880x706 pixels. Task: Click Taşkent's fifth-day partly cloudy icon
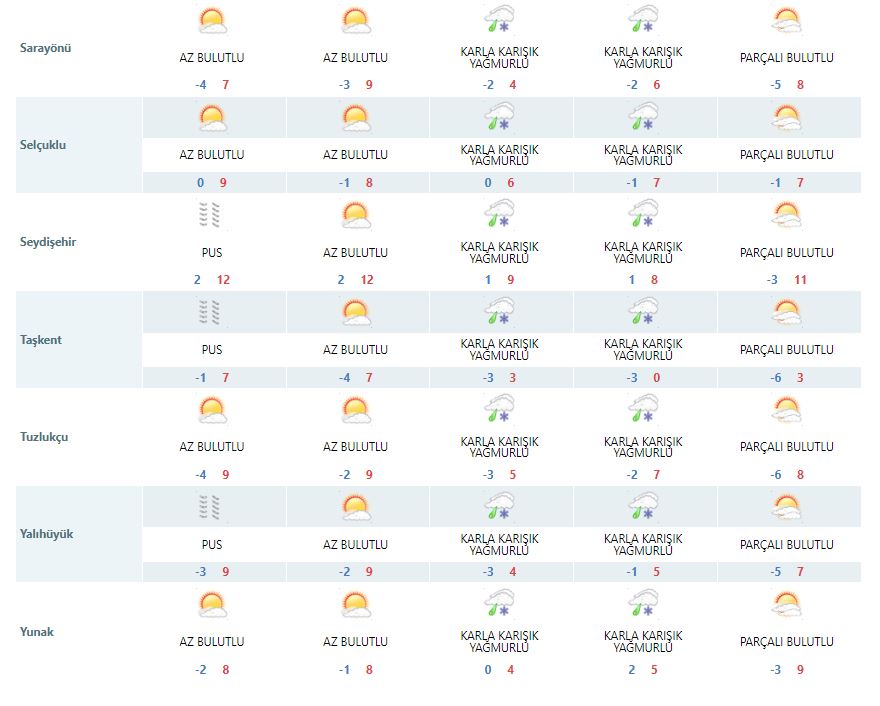coord(787,313)
